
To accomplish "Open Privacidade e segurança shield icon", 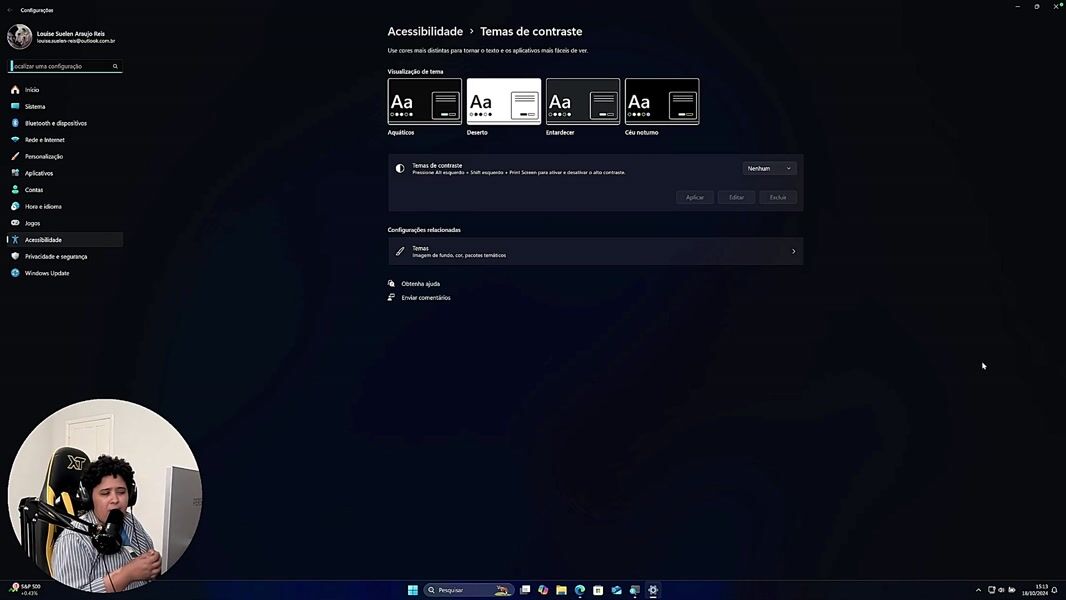I will pyautogui.click(x=15, y=256).
